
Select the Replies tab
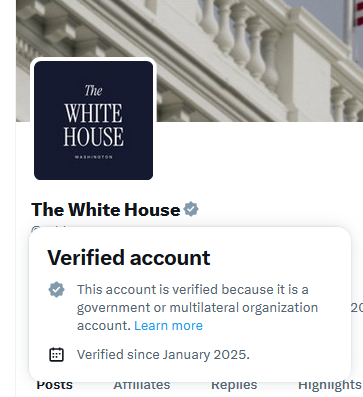tap(234, 385)
